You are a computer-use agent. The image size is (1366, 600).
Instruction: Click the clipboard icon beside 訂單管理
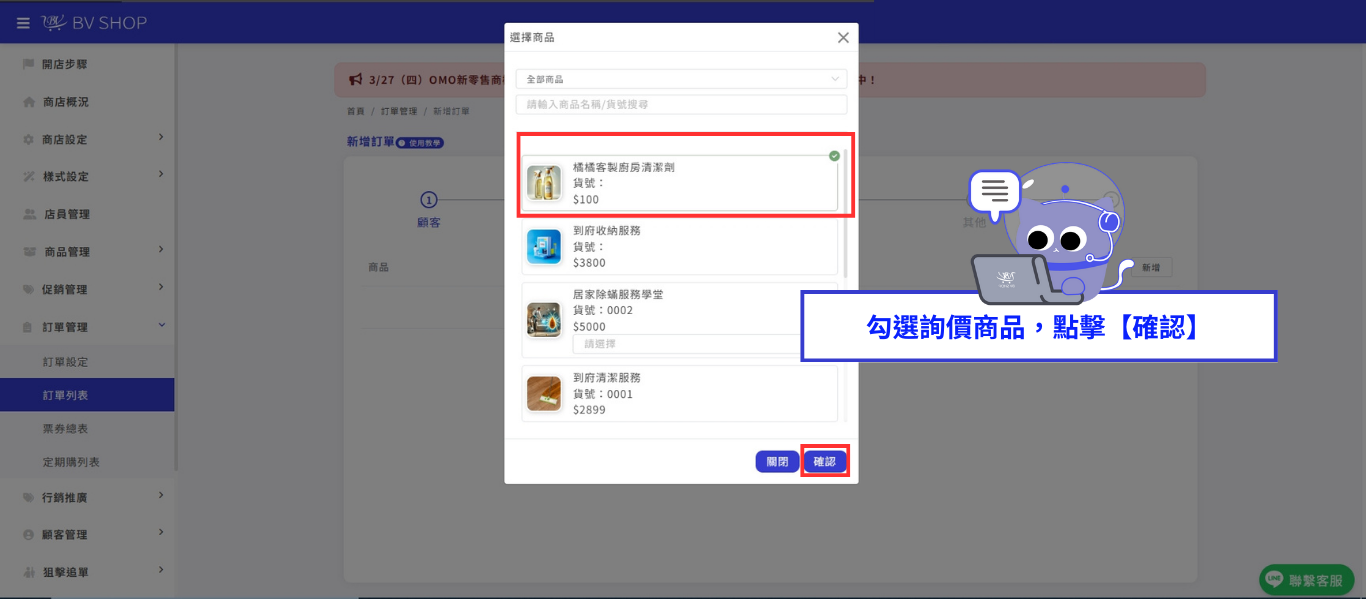pos(28,327)
